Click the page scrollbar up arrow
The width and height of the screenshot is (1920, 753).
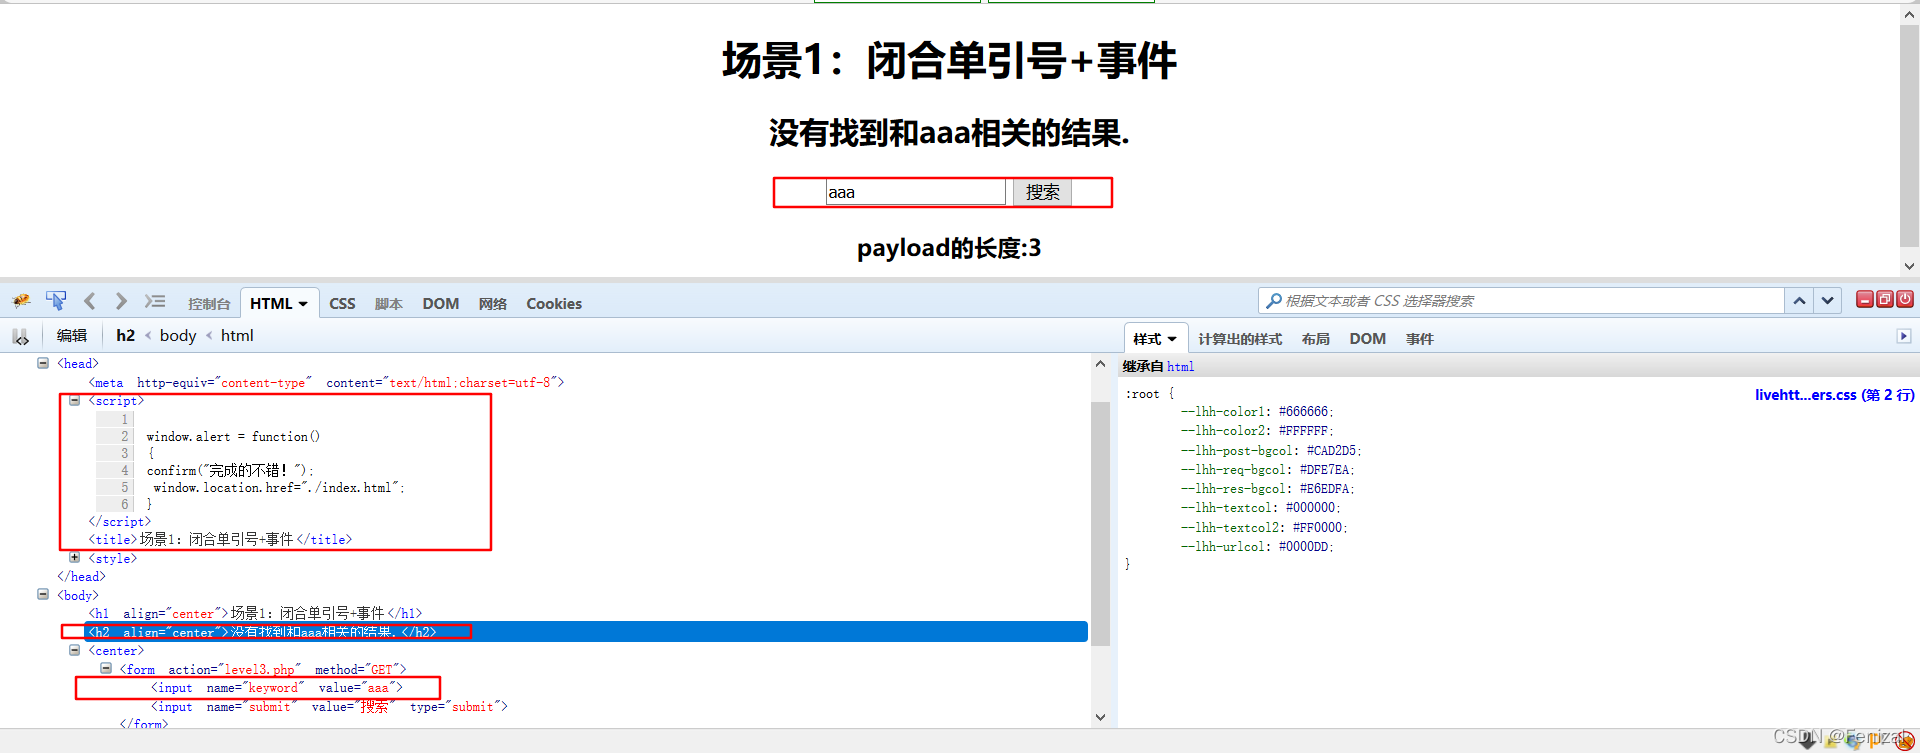click(x=1909, y=16)
